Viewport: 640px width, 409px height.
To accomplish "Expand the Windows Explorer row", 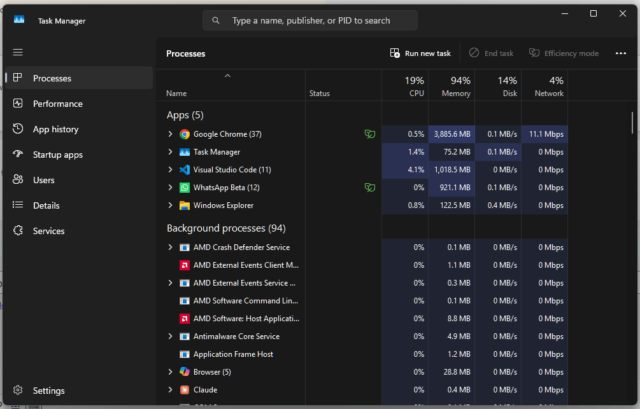I will 170,205.
